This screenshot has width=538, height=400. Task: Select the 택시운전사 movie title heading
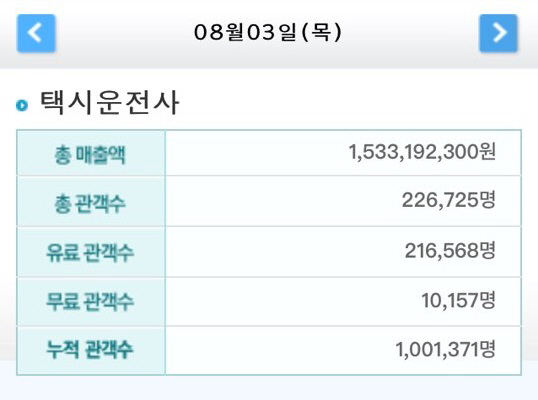pos(109,103)
